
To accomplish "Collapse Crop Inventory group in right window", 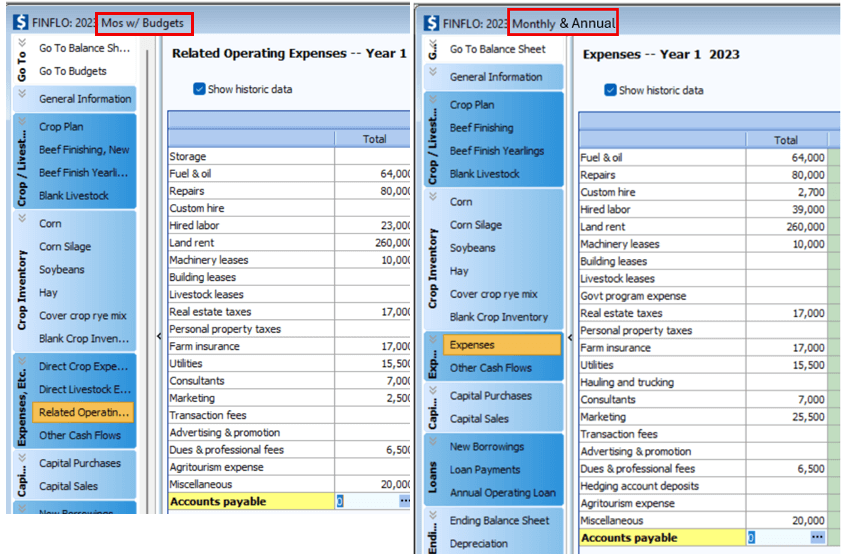I will [433, 197].
